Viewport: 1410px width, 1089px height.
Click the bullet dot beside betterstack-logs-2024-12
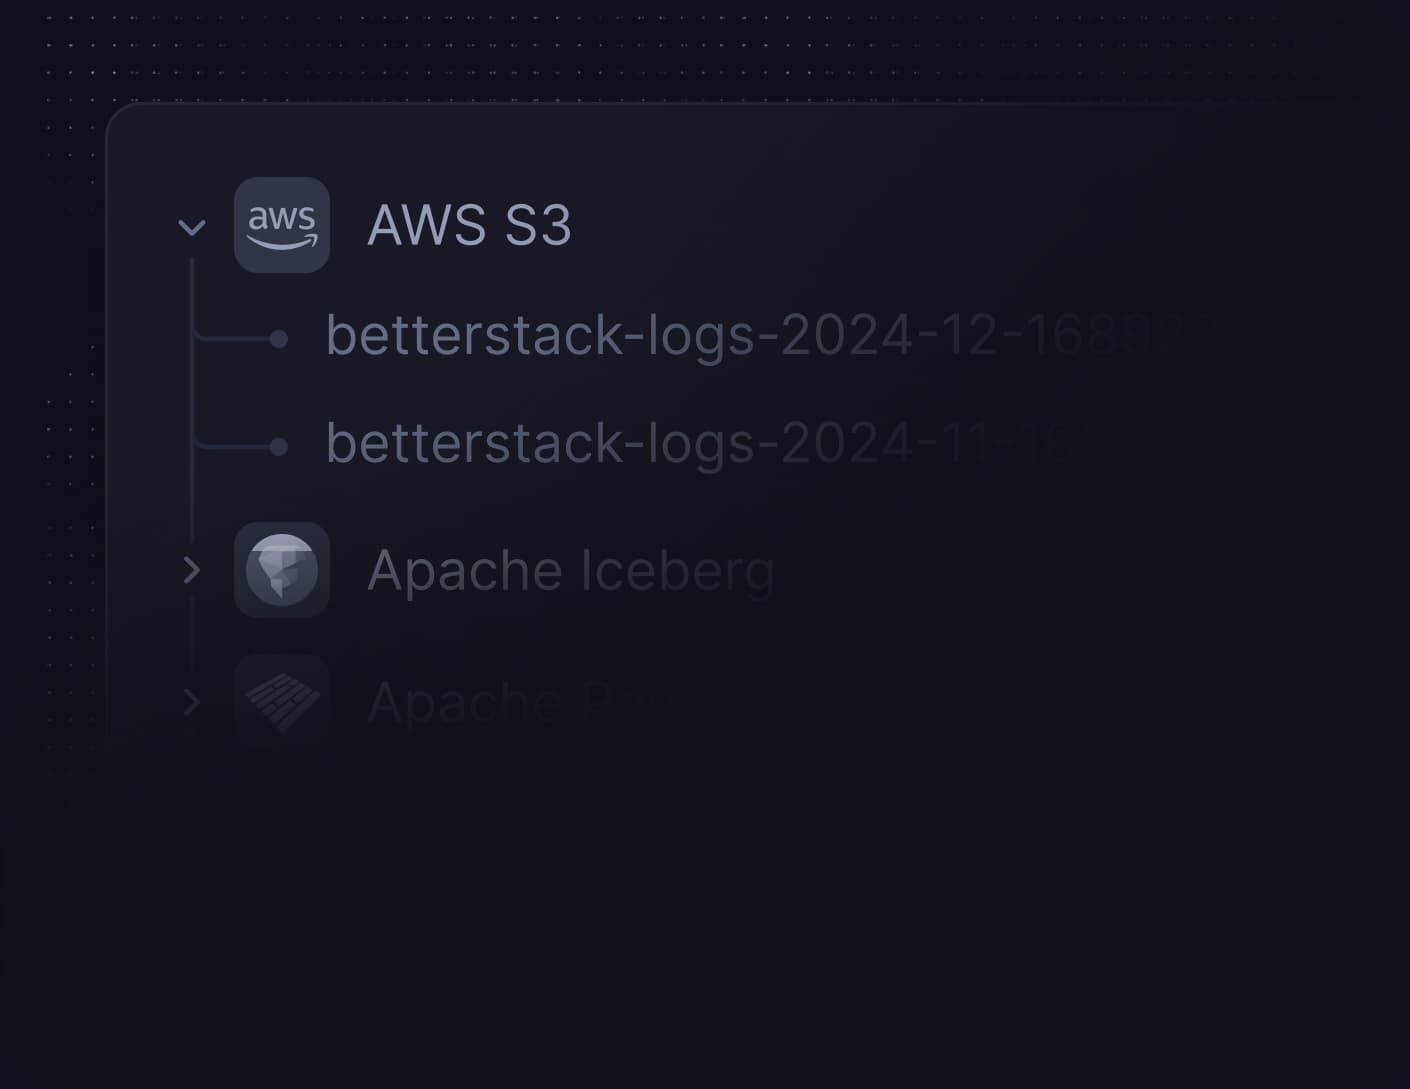[279, 340]
